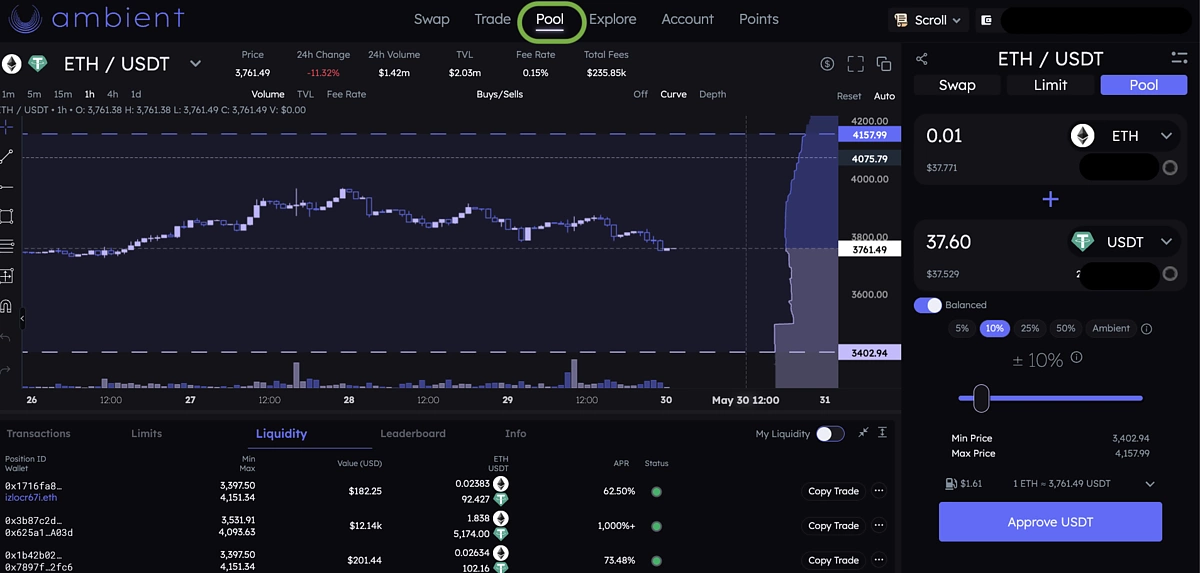This screenshot has height=573, width=1200.
Task: Toggle the ETH wallet balance source circle
Action: (1169, 168)
